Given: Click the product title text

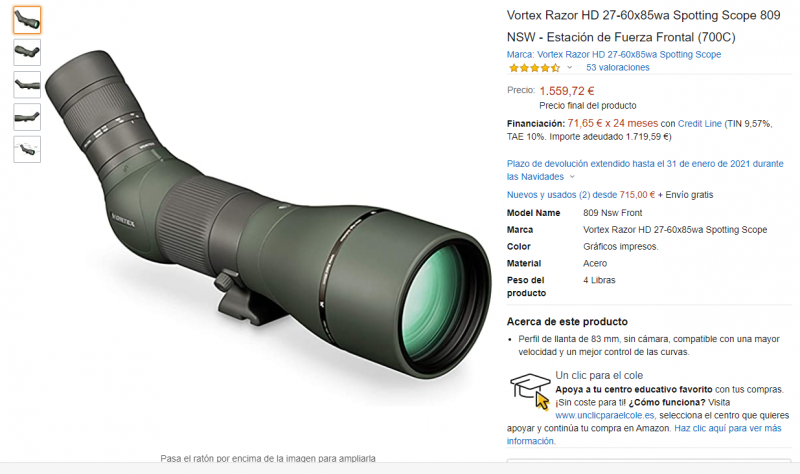Looking at the screenshot, I should point(643,26).
